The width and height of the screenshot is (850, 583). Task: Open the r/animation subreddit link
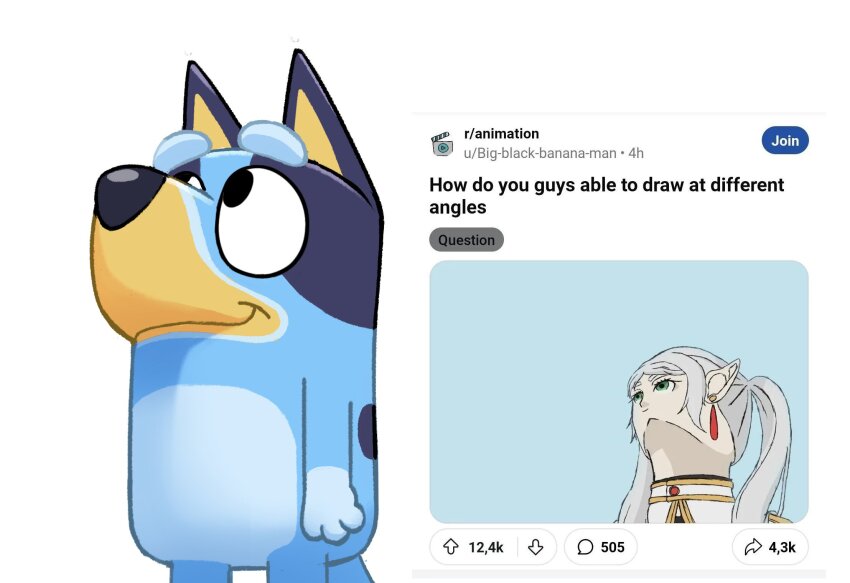pyautogui.click(x=501, y=133)
